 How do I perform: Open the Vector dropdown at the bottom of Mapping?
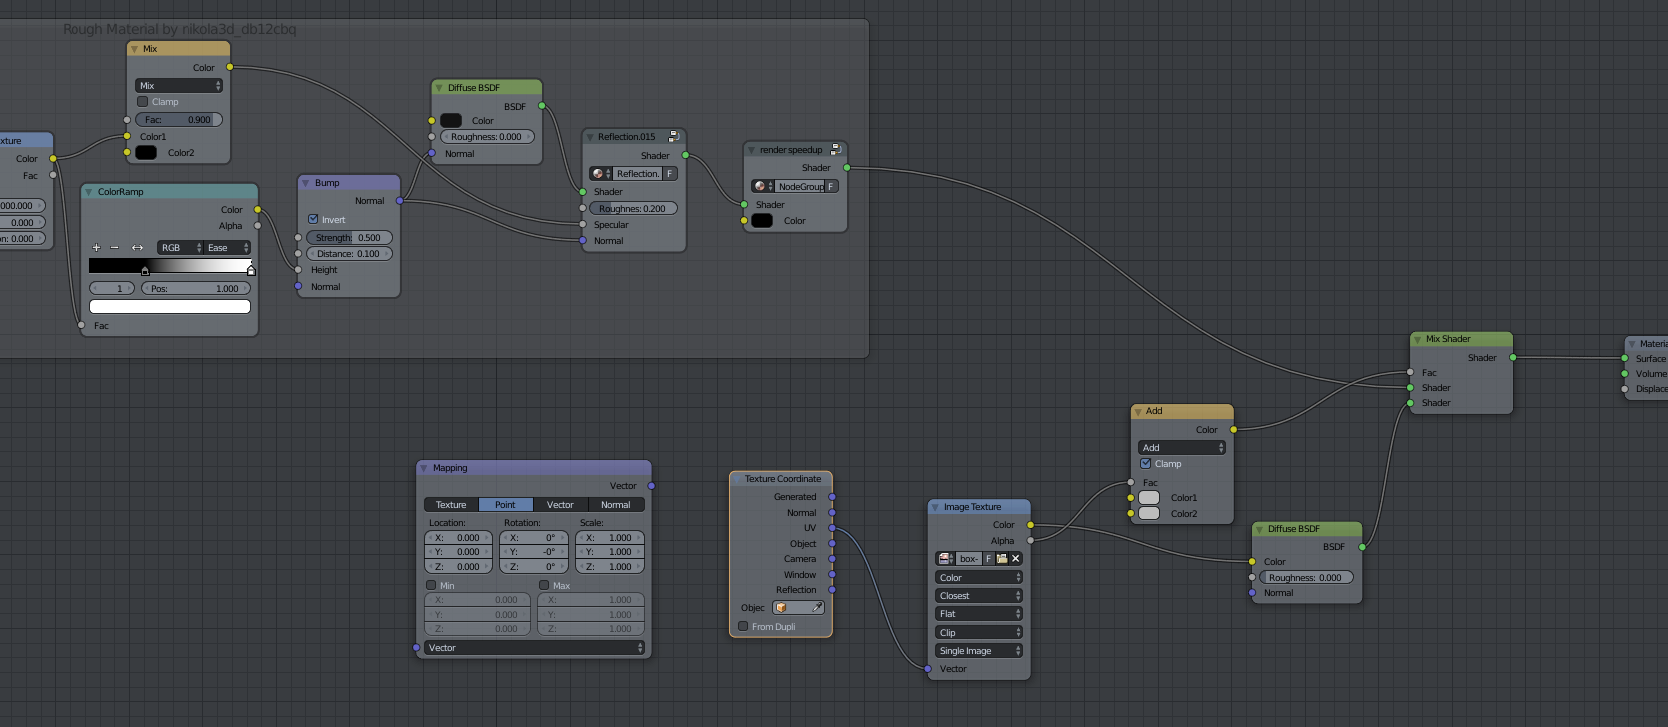tap(534, 648)
